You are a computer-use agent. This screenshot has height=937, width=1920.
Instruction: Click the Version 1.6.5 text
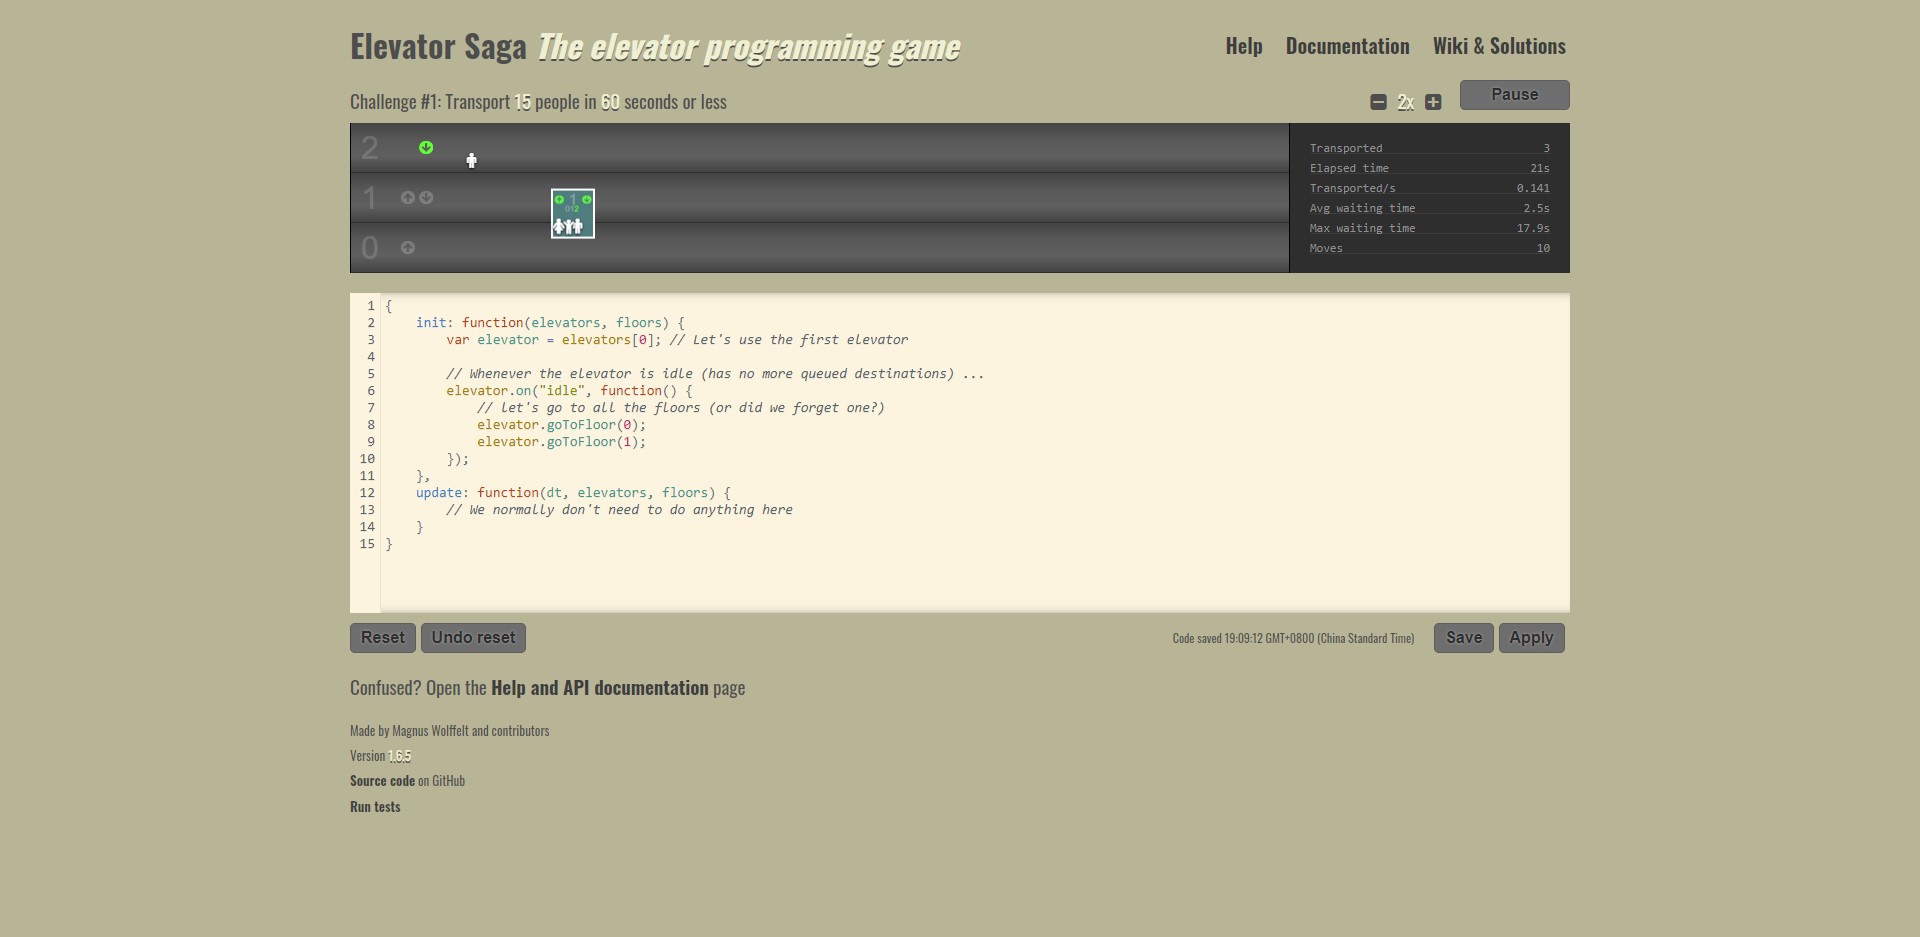(x=380, y=756)
